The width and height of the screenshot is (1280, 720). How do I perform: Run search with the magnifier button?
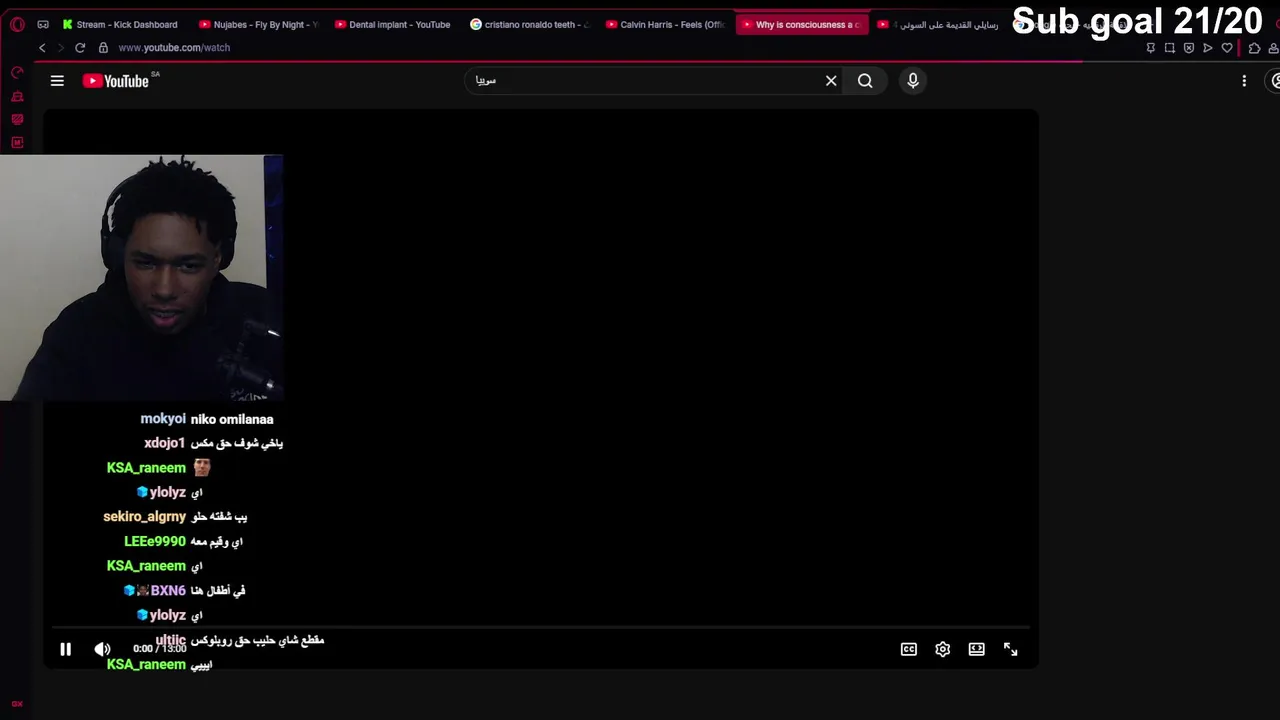(865, 81)
